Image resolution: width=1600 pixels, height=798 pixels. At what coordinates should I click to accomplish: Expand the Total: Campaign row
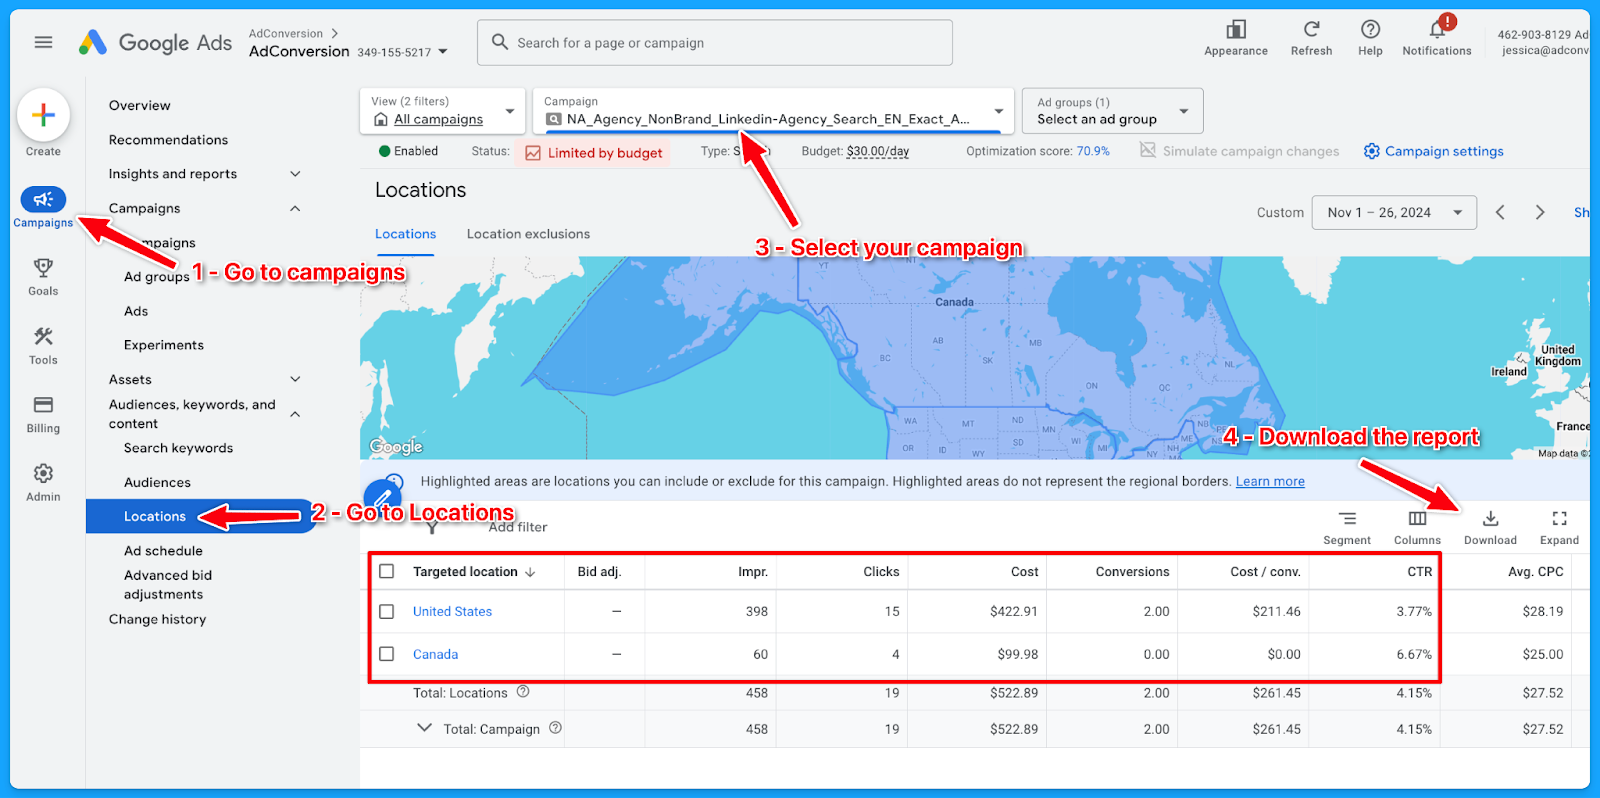pyautogui.click(x=425, y=728)
